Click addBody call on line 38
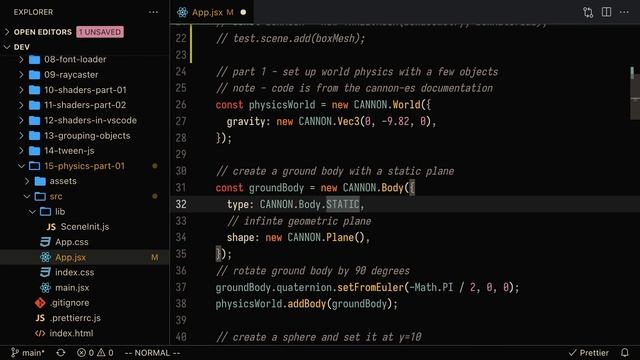This screenshot has width=640, height=360. (307, 304)
